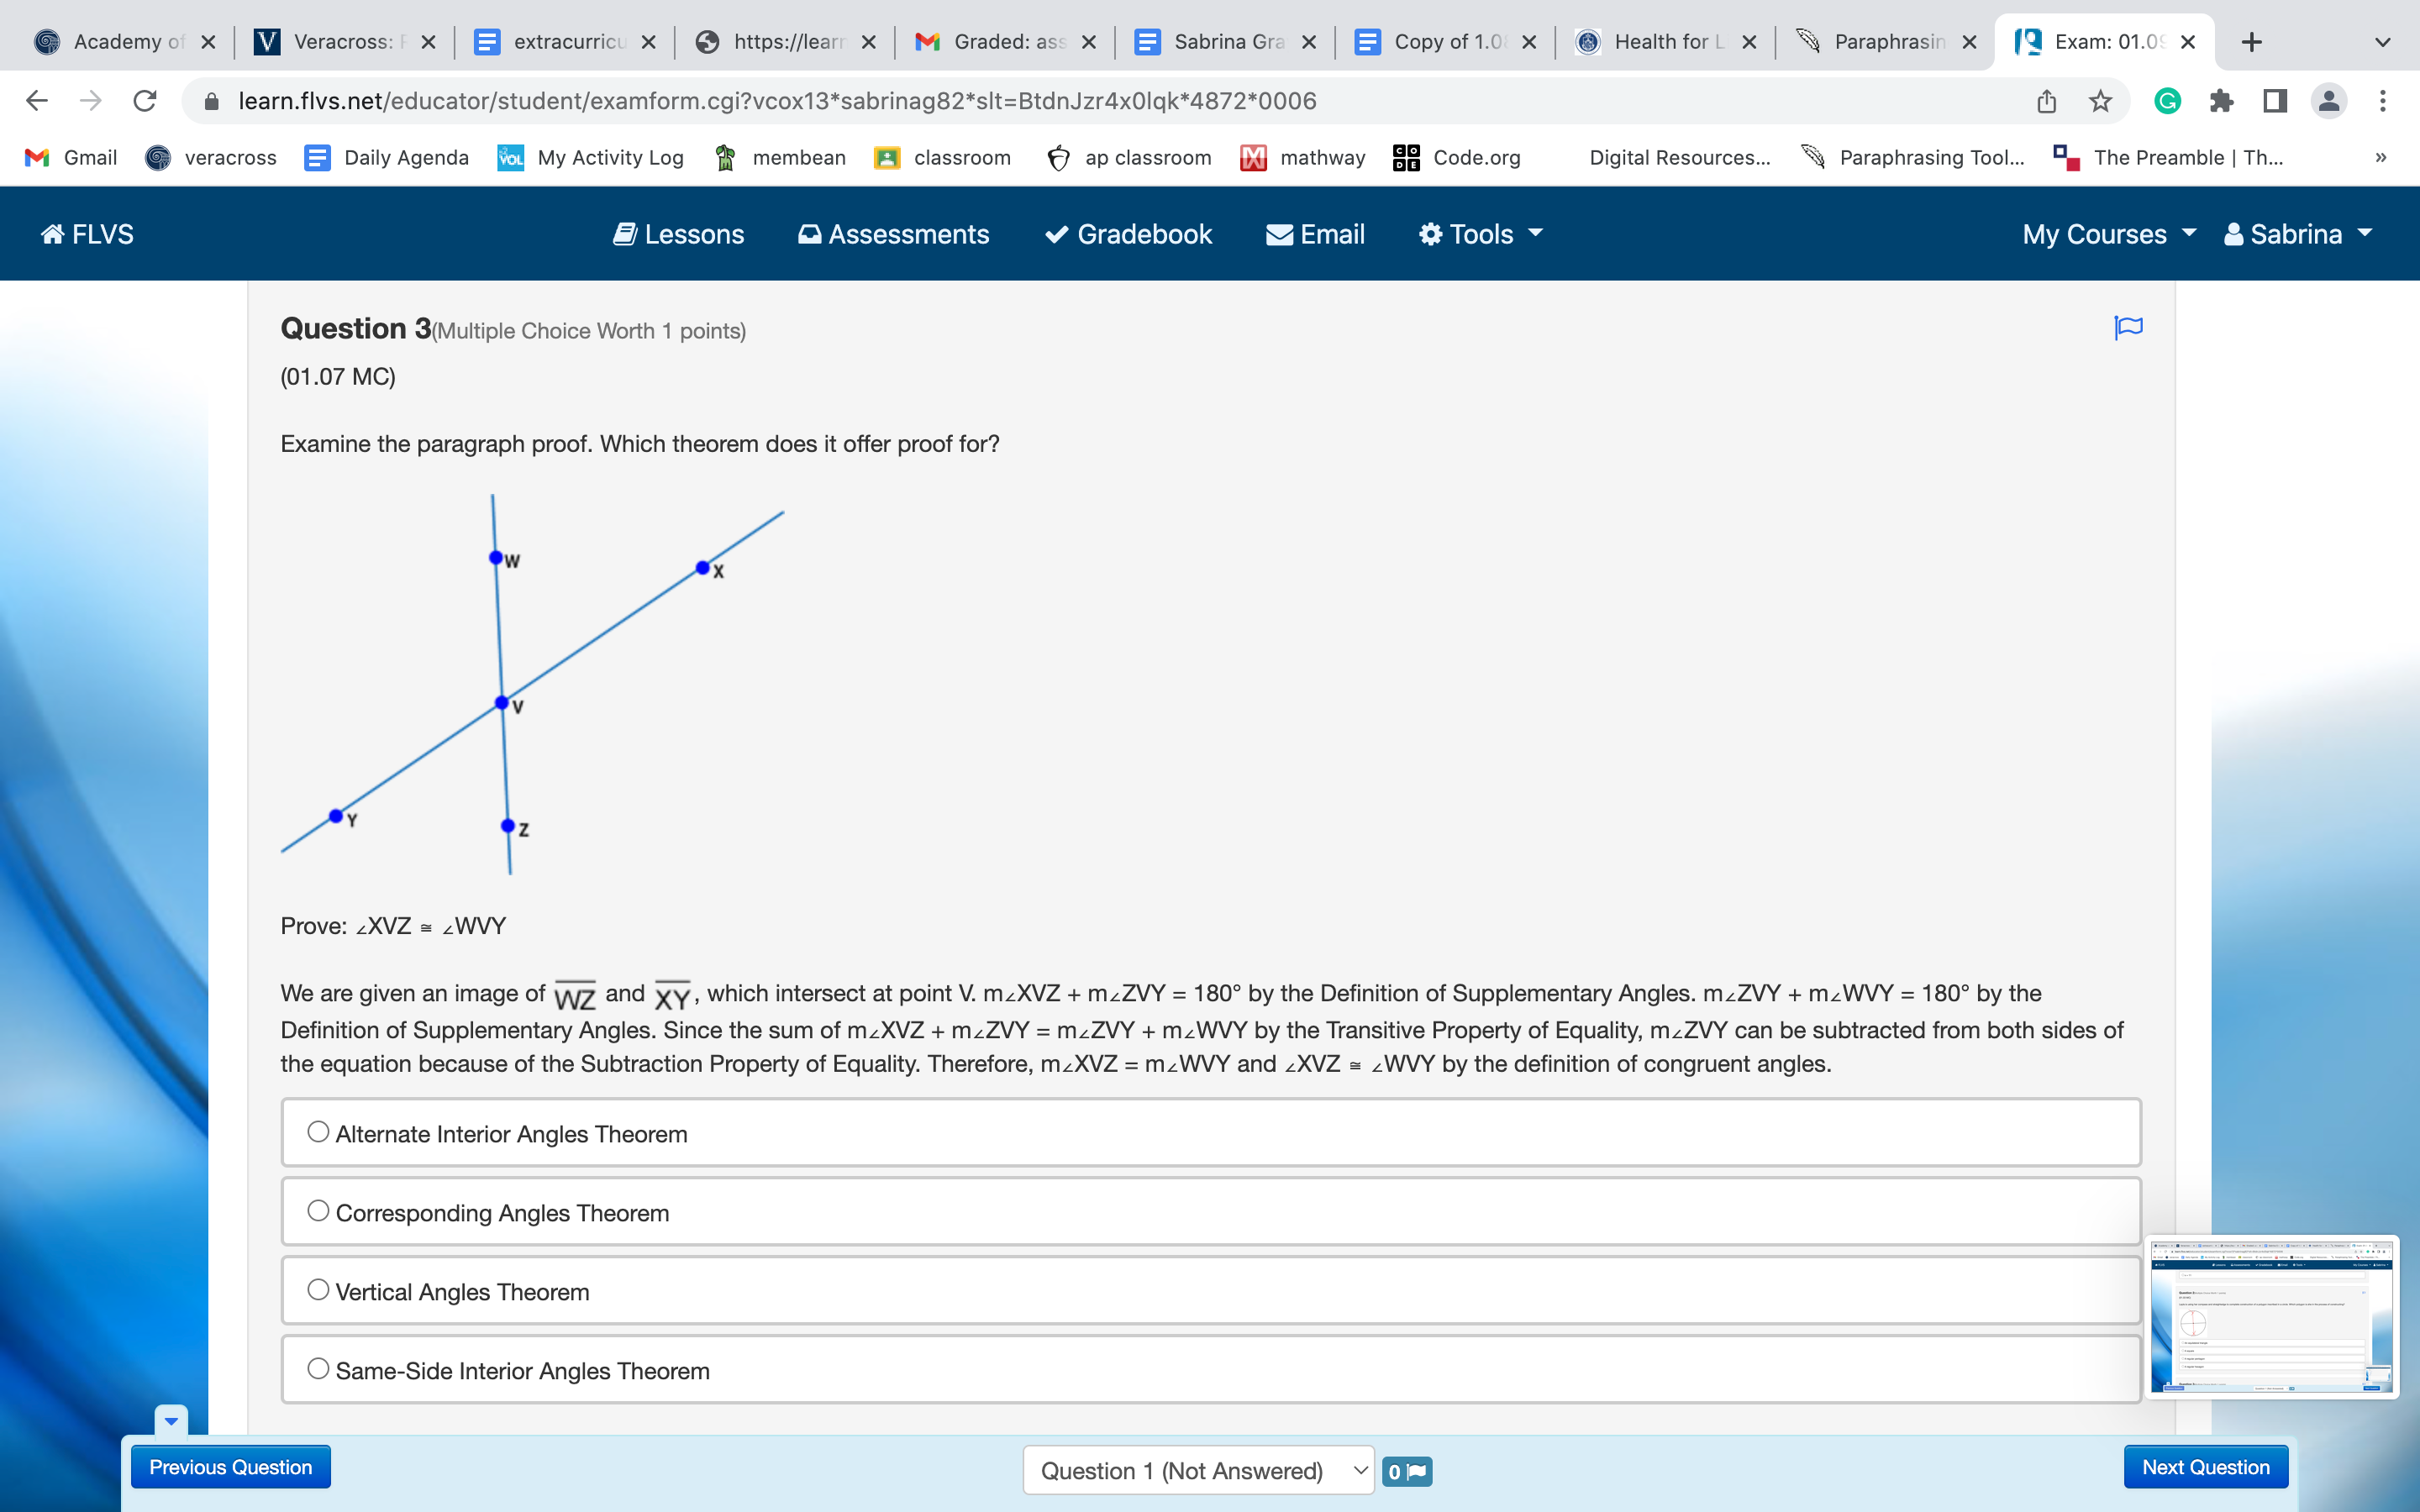2420x1512 pixels.
Task: Flag Question 3 with the flag icon
Action: tap(2128, 328)
